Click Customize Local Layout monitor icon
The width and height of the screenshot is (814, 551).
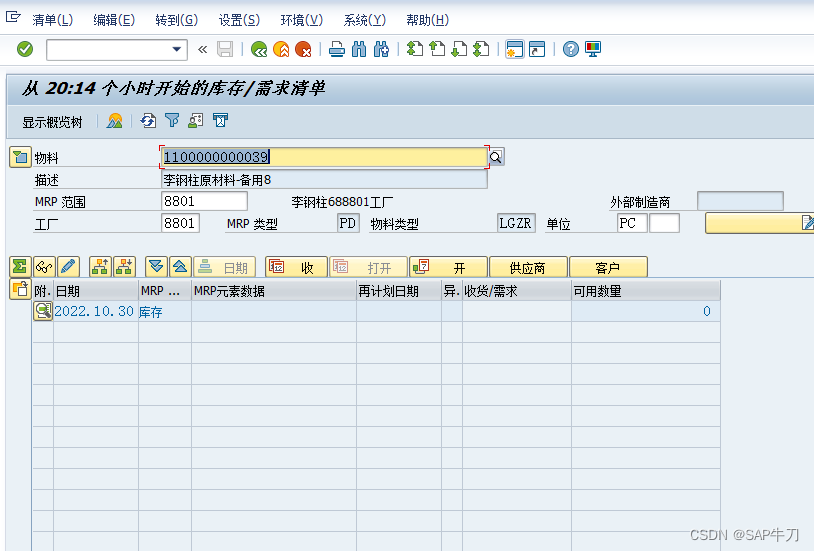coord(593,49)
